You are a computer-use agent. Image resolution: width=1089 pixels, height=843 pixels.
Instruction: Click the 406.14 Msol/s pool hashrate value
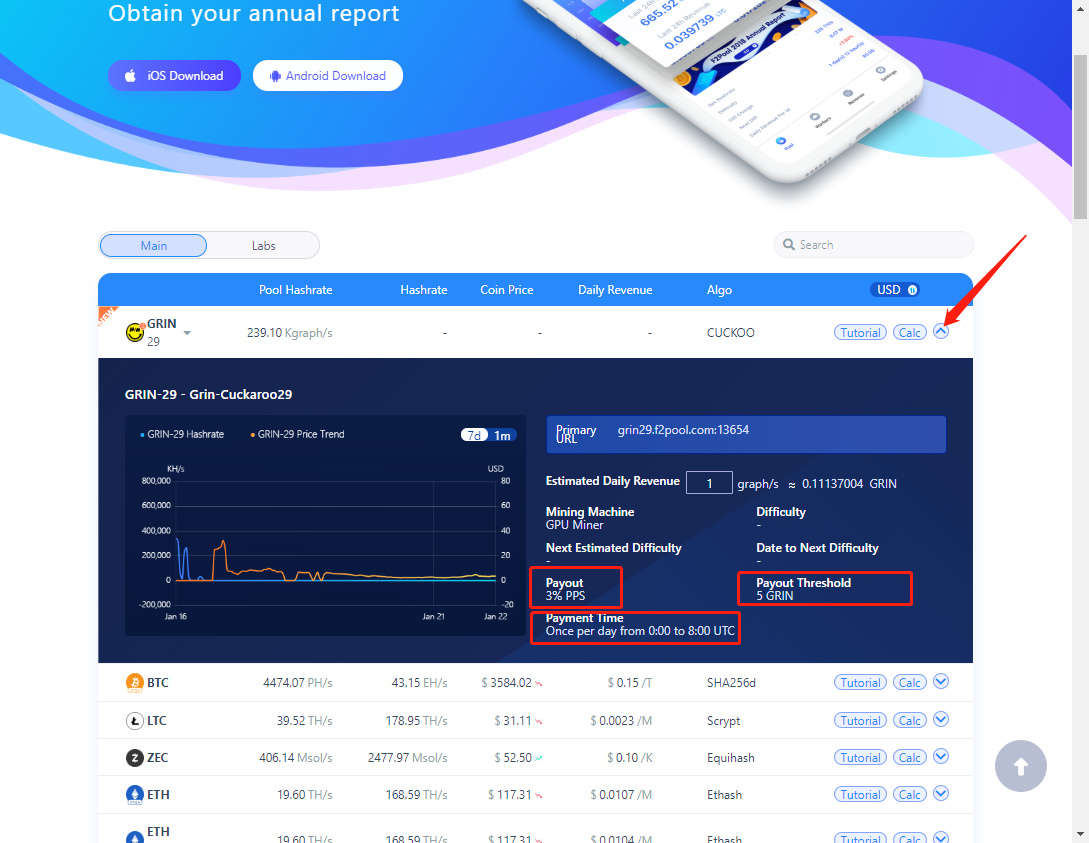click(295, 758)
